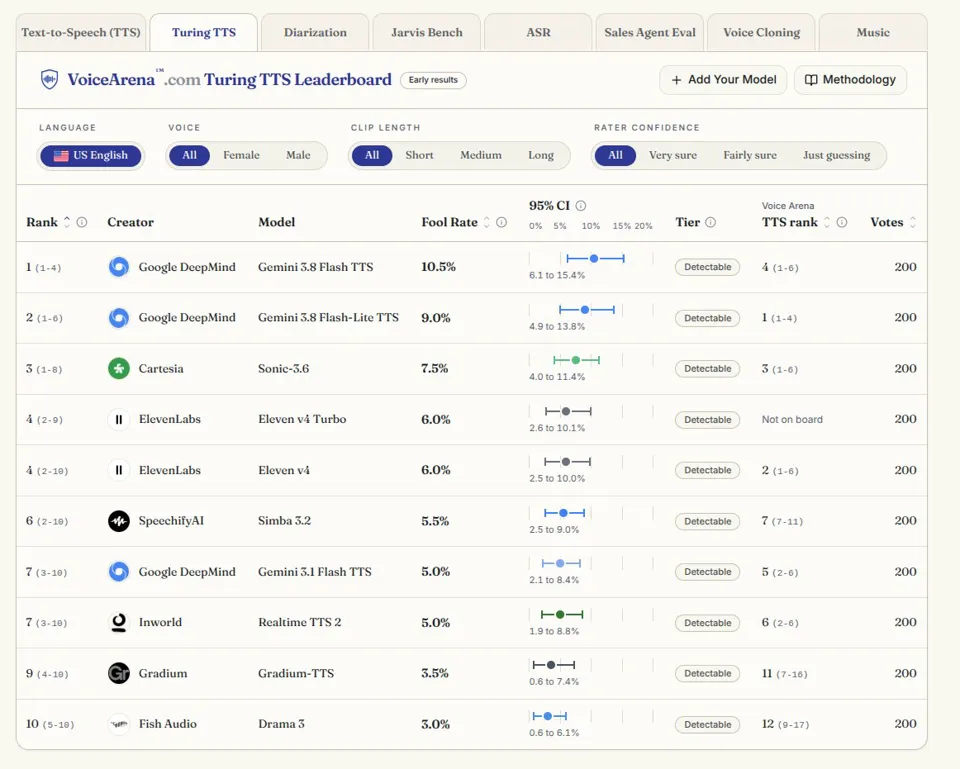Click the Add Your Model button
Image resolution: width=960 pixels, height=769 pixels.
(723, 80)
